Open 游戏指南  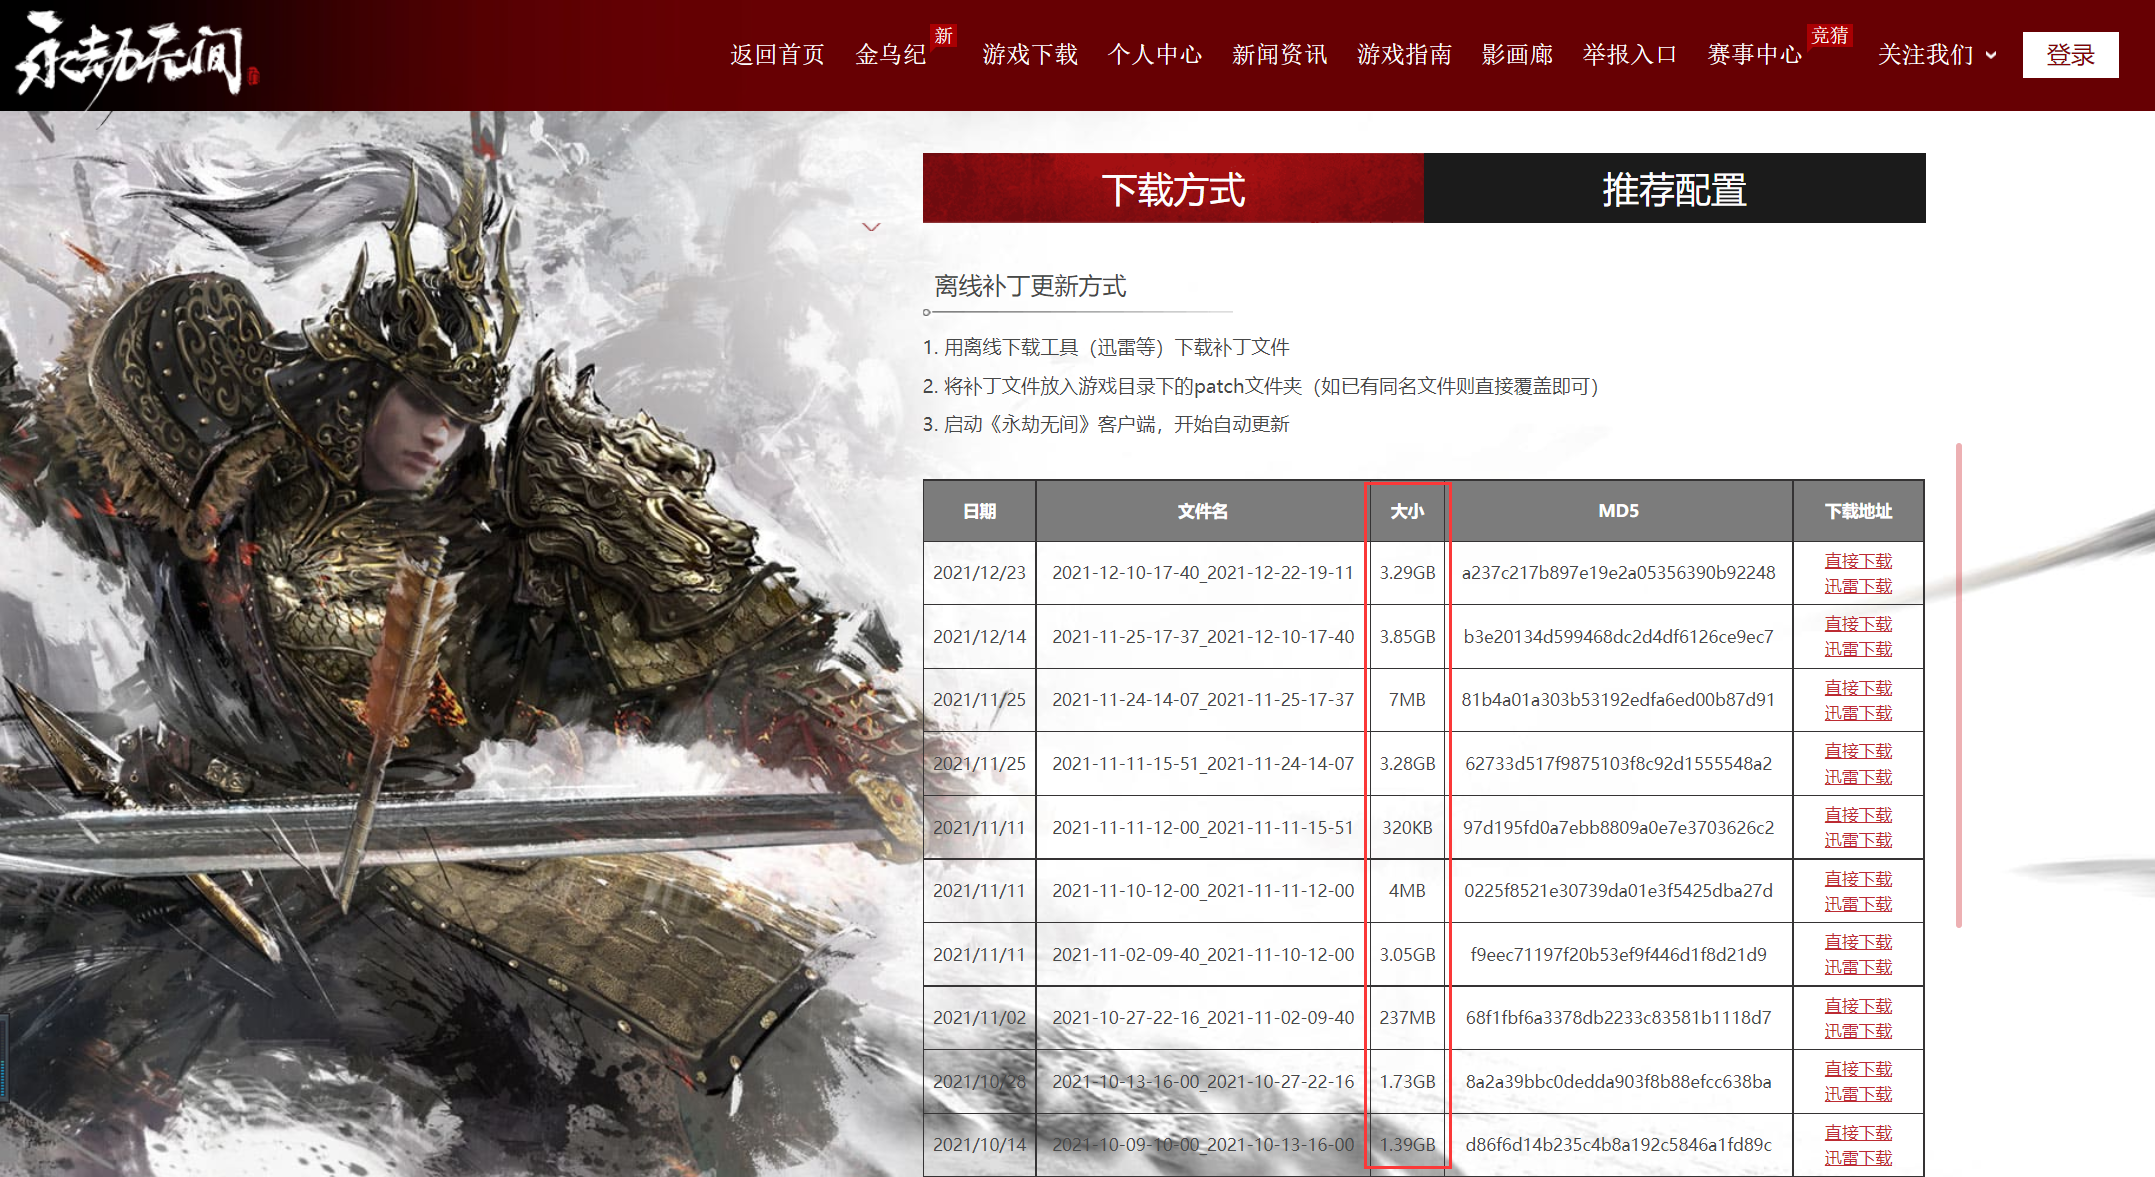pyautogui.click(x=1405, y=55)
